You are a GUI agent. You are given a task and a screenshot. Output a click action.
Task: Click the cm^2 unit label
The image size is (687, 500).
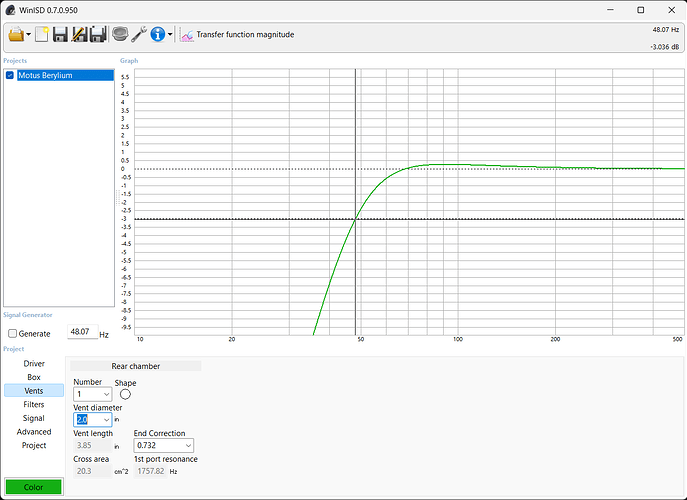click(x=121, y=472)
